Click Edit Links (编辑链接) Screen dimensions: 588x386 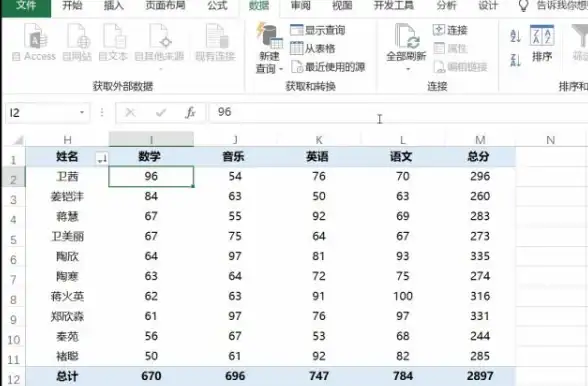point(460,67)
